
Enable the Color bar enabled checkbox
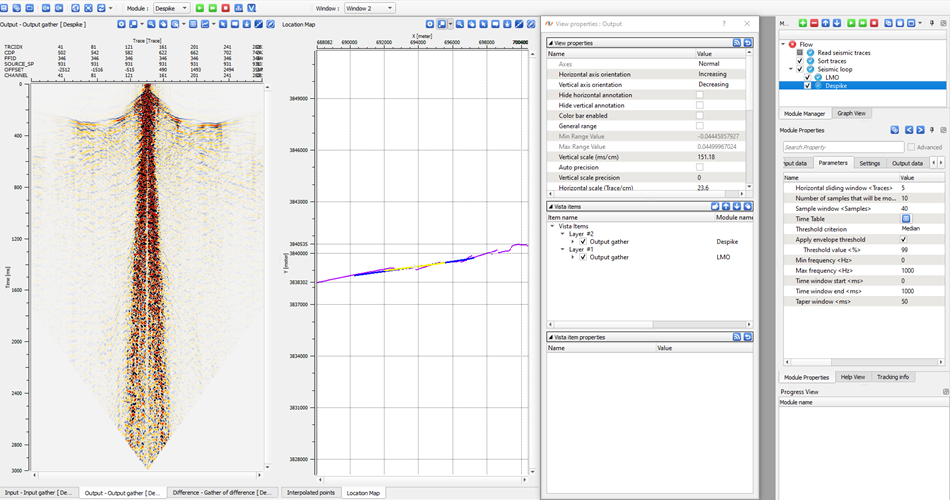[699, 115]
